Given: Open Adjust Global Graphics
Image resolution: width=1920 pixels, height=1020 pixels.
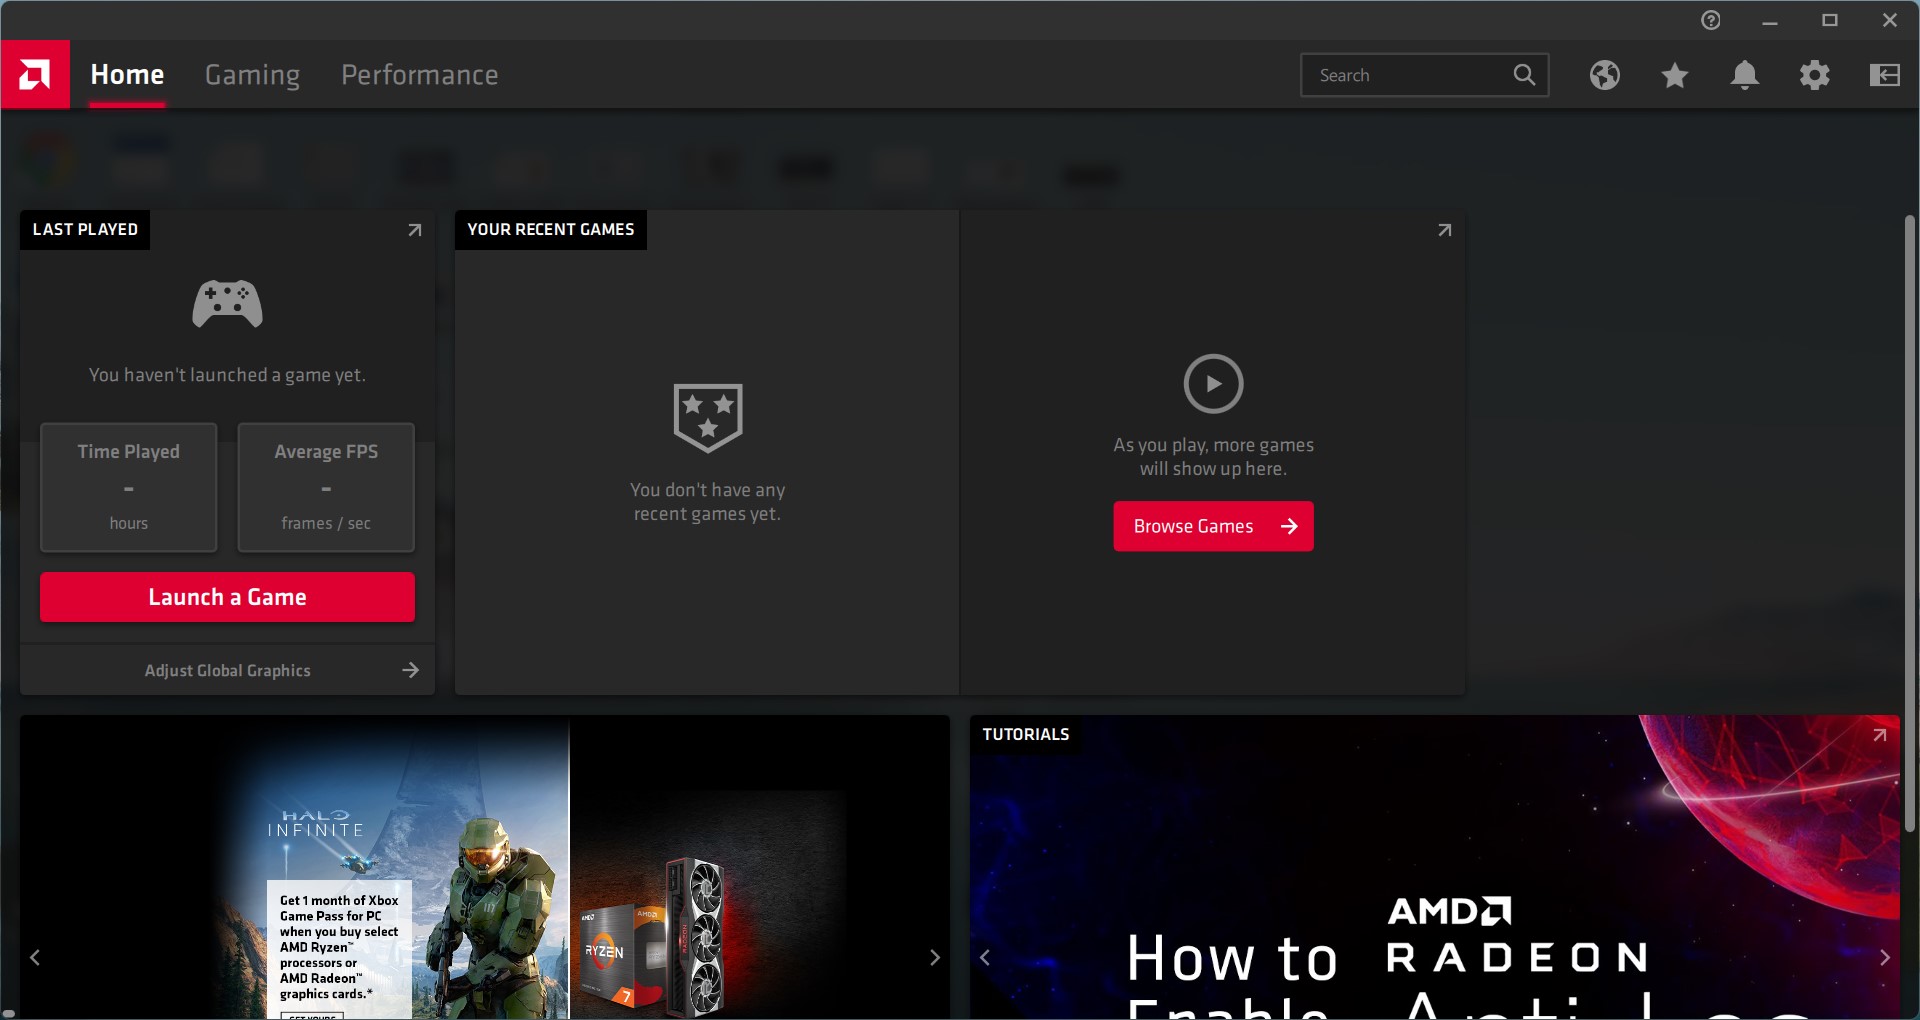Looking at the screenshot, I should 227,670.
